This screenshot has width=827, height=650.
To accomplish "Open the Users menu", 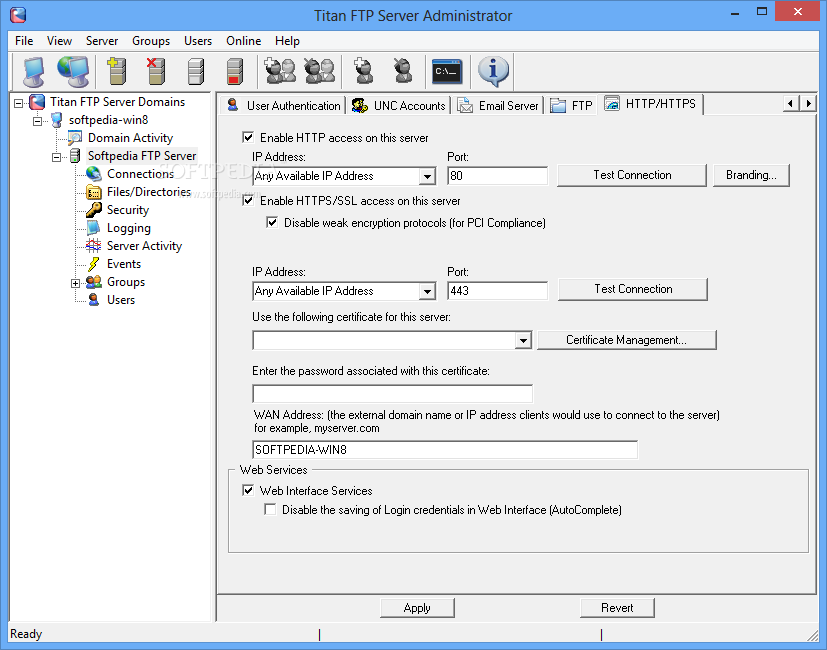I will [198, 41].
